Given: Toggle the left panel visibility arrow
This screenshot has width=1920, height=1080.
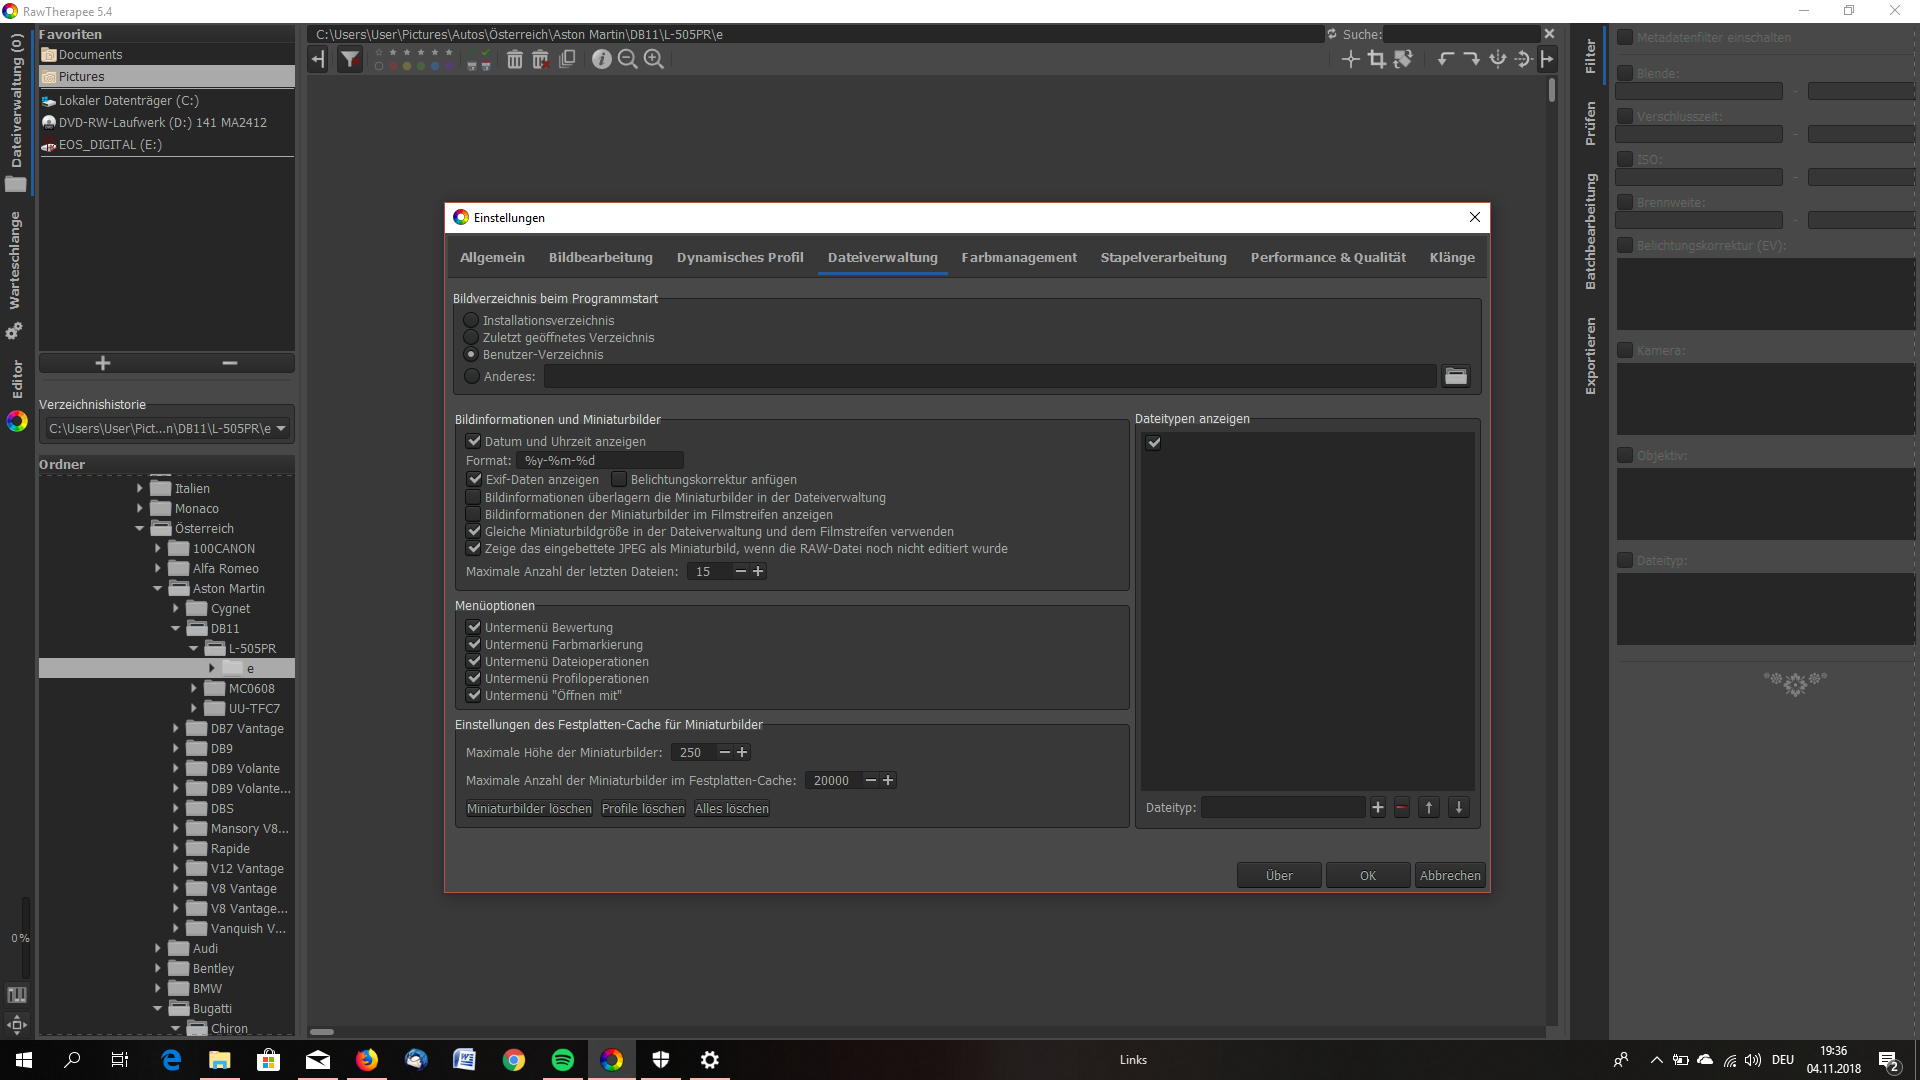Looking at the screenshot, I should click(x=318, y=60).
